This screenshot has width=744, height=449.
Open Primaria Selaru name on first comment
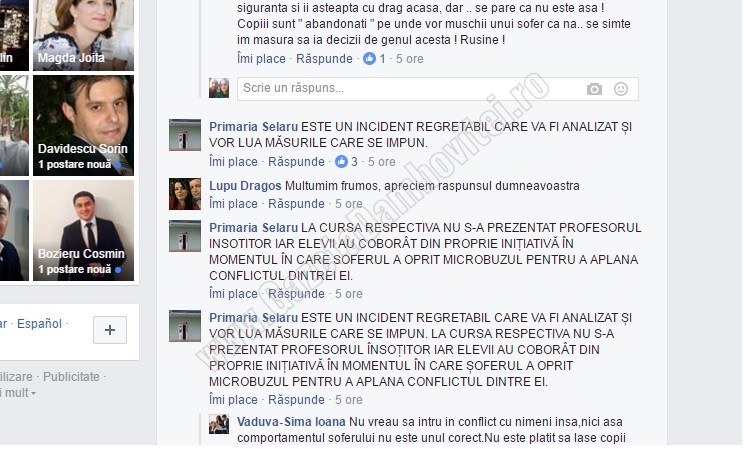click(x=253, y=127)
